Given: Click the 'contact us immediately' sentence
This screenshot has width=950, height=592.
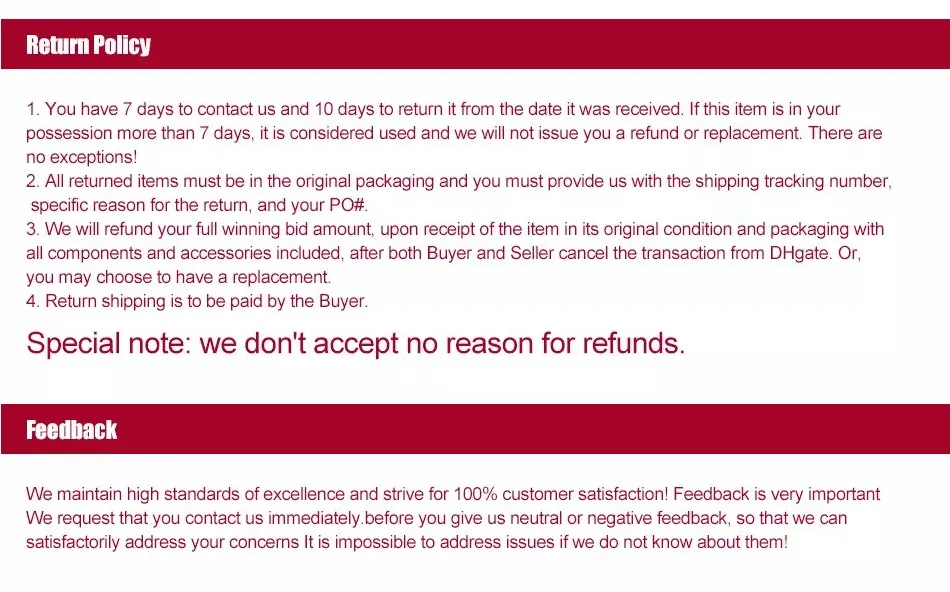Looking at the screenshot, I should (x=436, y=518).
